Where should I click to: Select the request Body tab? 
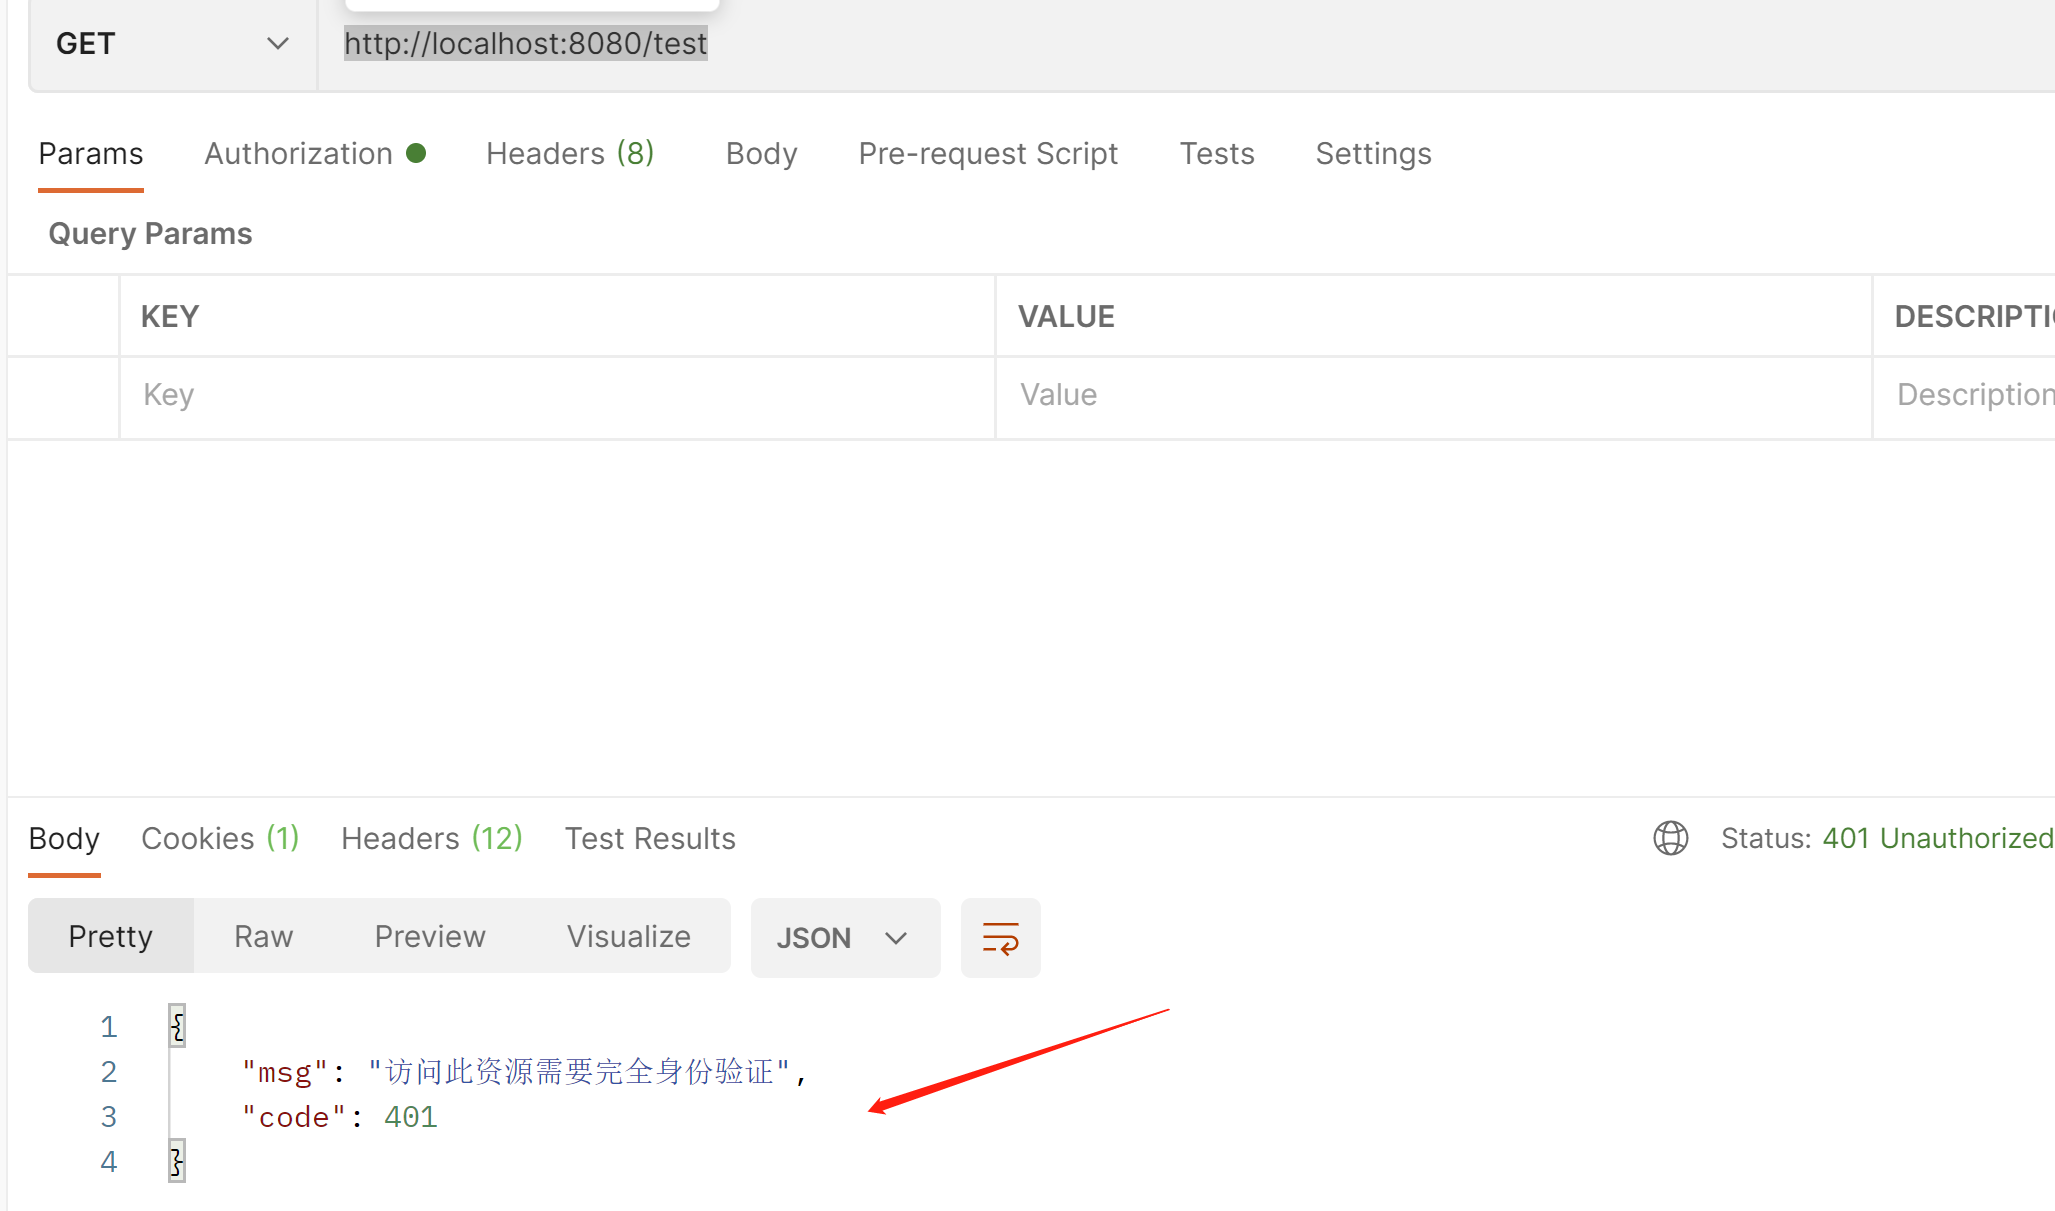pos(761,154)
